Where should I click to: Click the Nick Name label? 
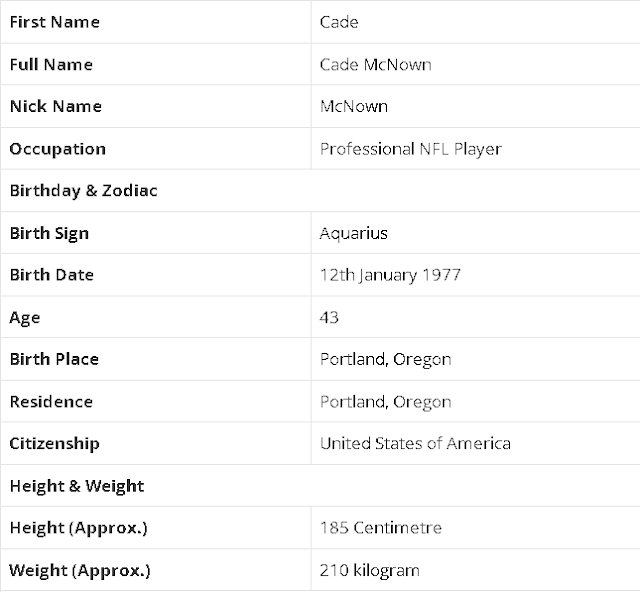point(55,106)
